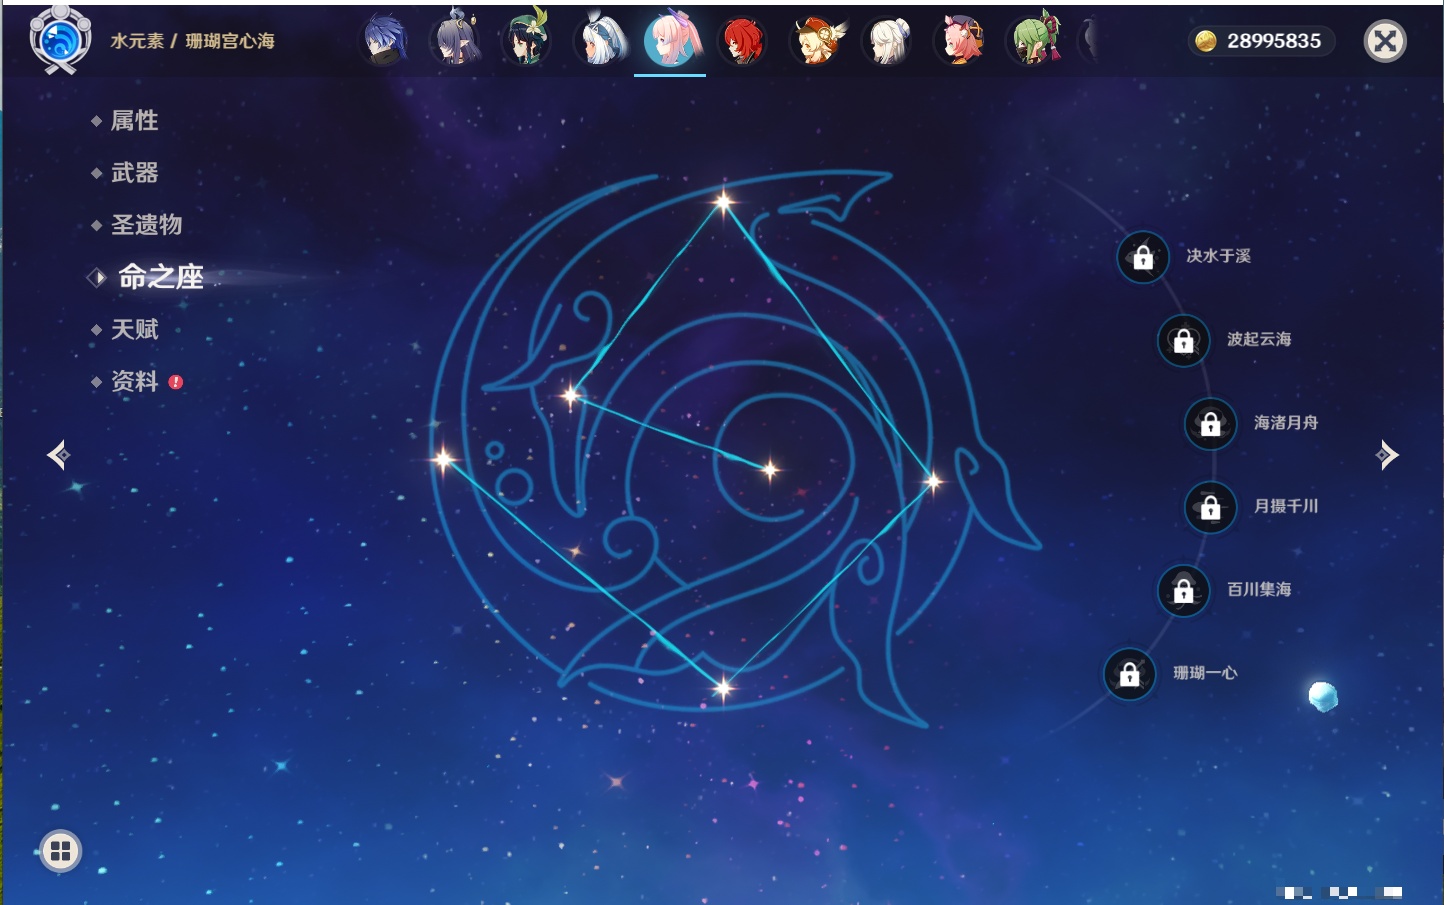Open the grid menu button at bottom-left

click(x=61, y=851)
